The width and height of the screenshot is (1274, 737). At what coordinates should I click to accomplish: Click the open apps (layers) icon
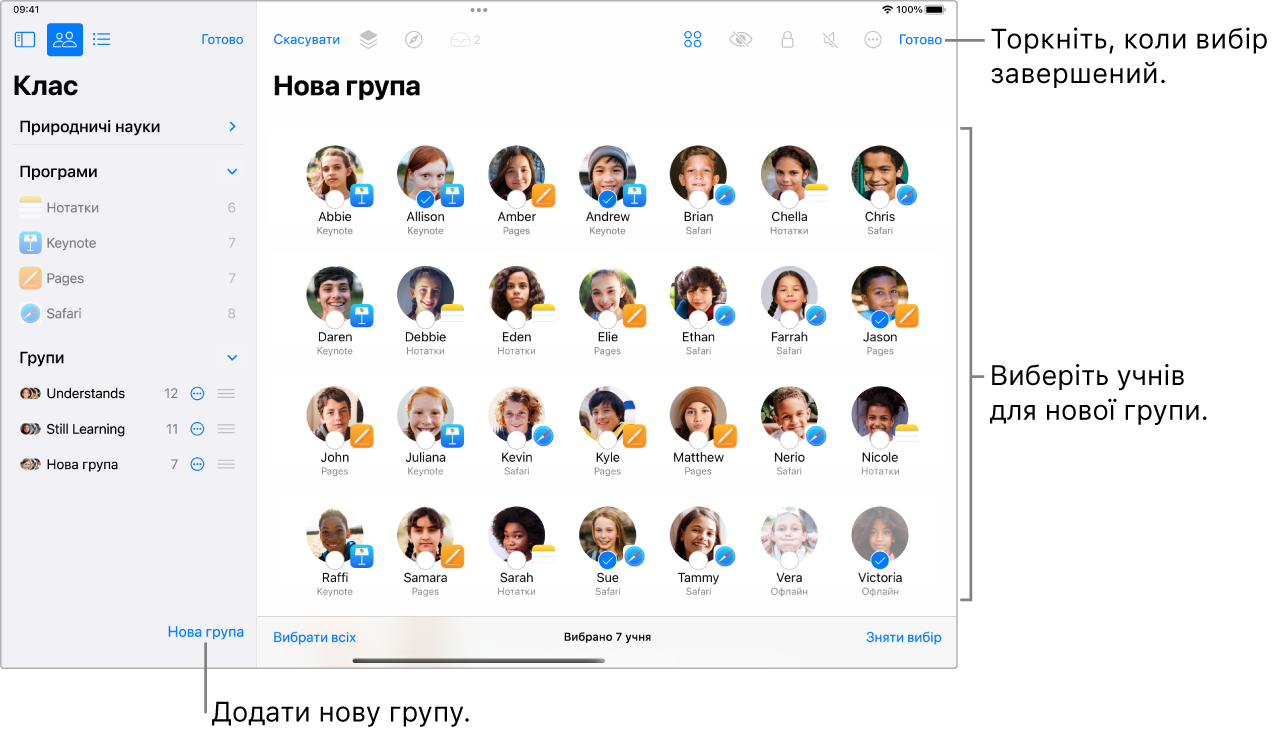[x=367, y=39]
